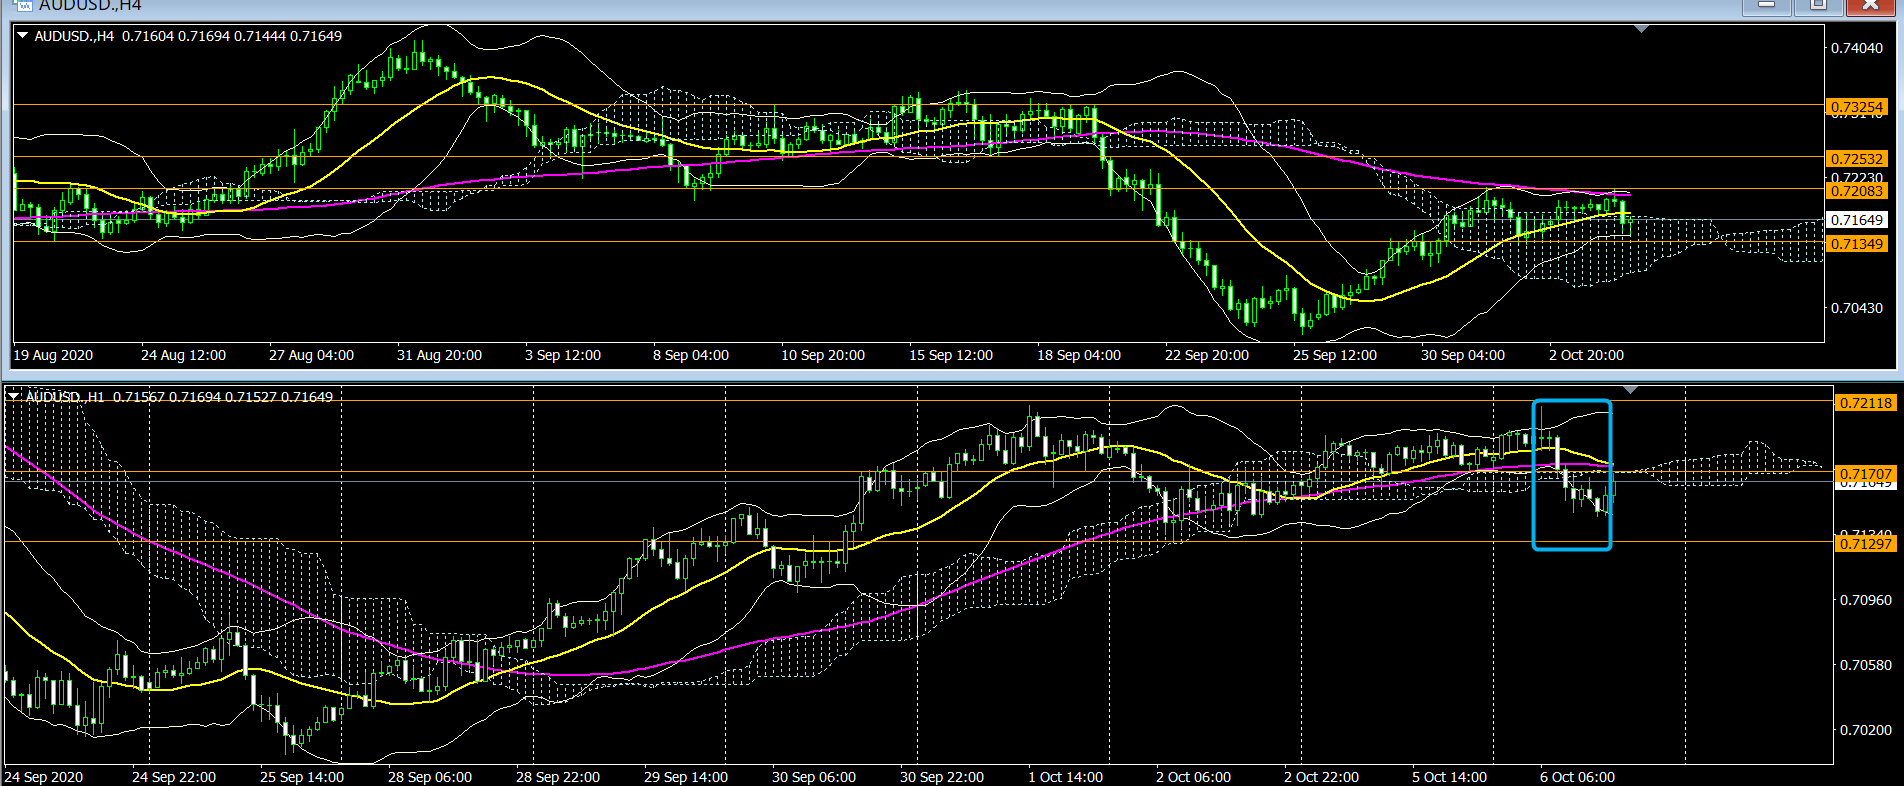Image resolution: width=1904 pixels, height=786 pixels.
Task: Select the 0.72532 orange price label
Action: point(1857,159)
